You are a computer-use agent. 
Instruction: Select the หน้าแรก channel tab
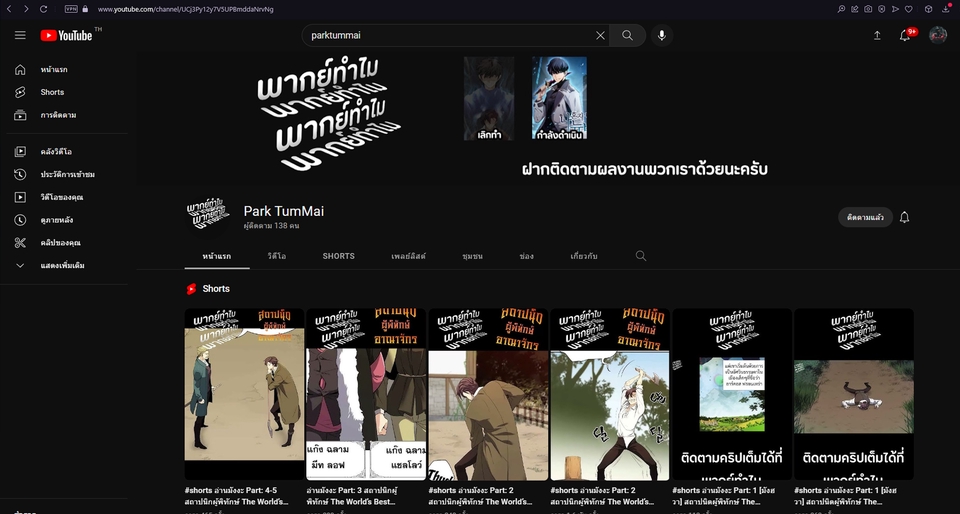[x=217, y=256]
